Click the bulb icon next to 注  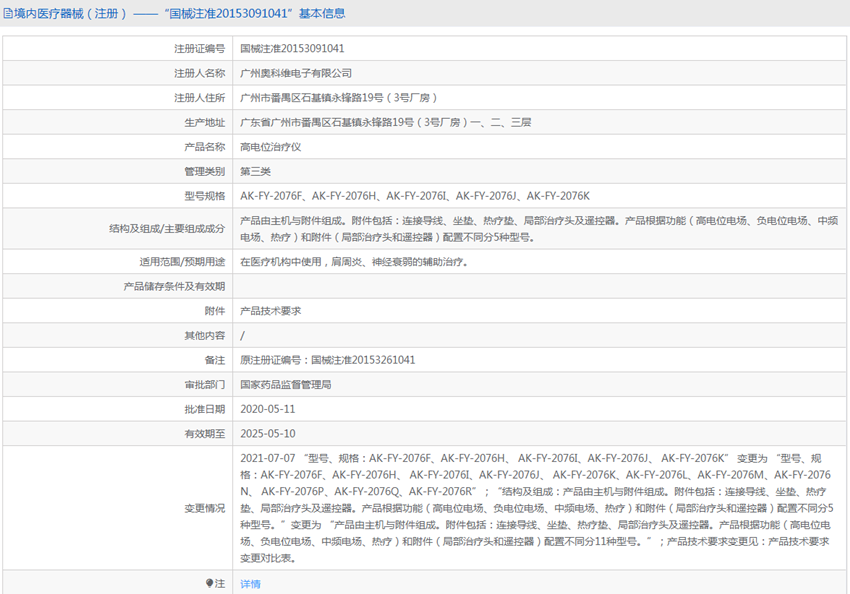209,583
